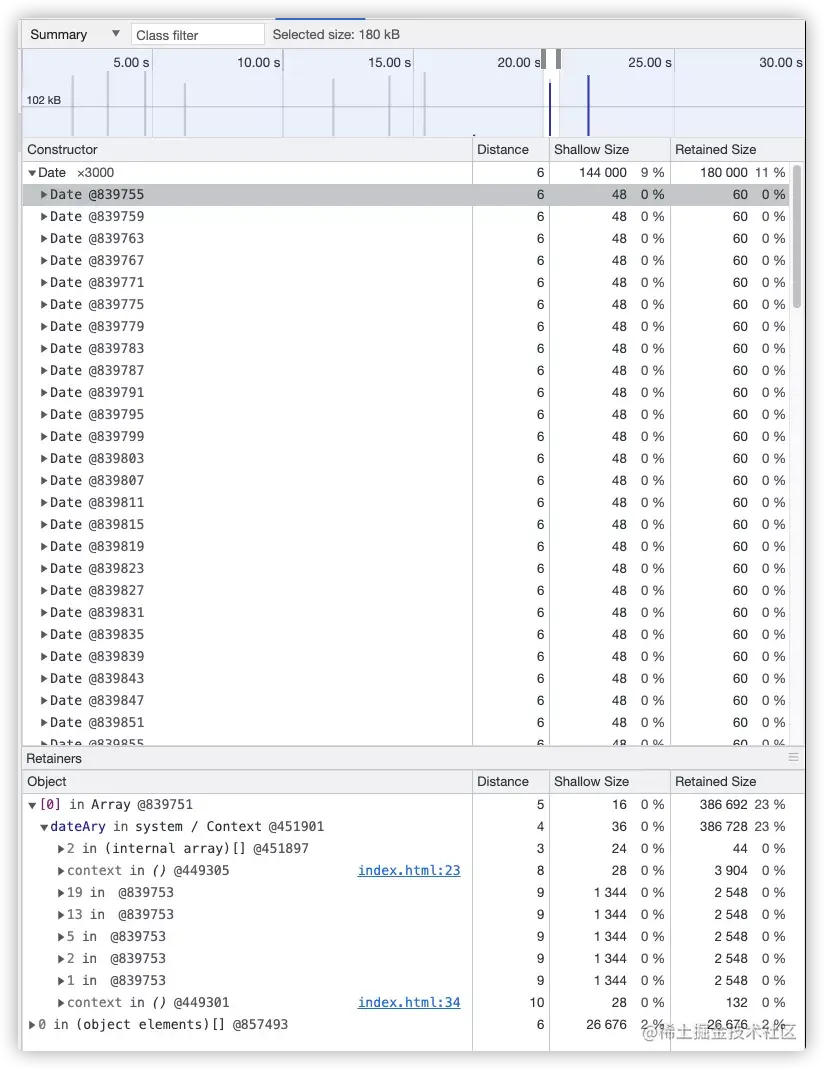The image size is (824, 1069).
Task: Expand the Date @839771 row
Action: click(x=44, y=283)
